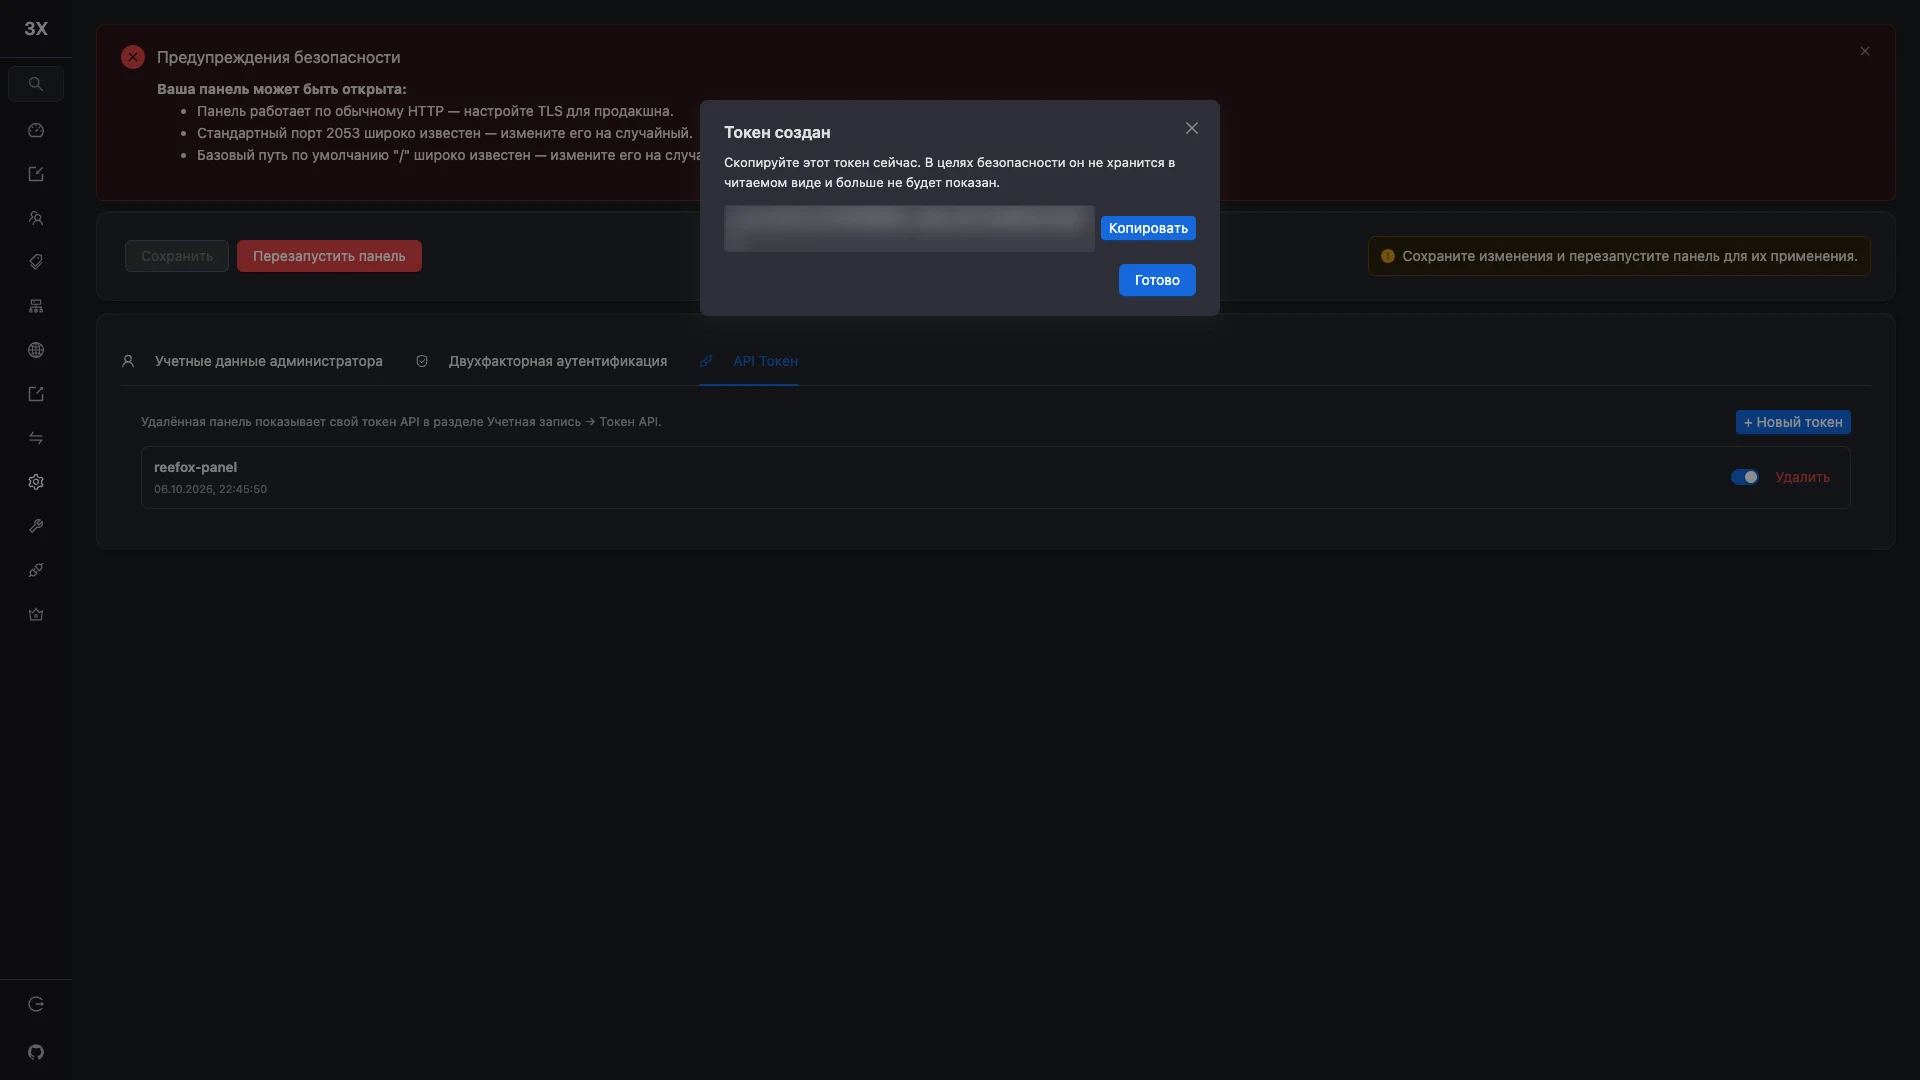Open the GitHub icon in sidebar

(36, 1052)
